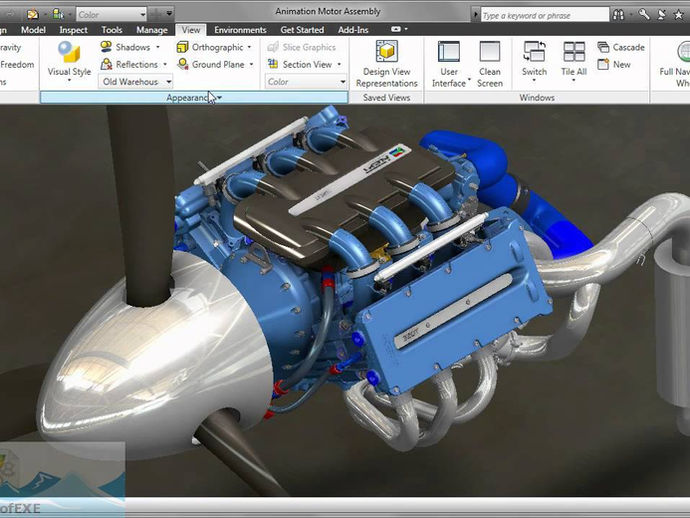Click the Reflections label

(x=137, y=64)
